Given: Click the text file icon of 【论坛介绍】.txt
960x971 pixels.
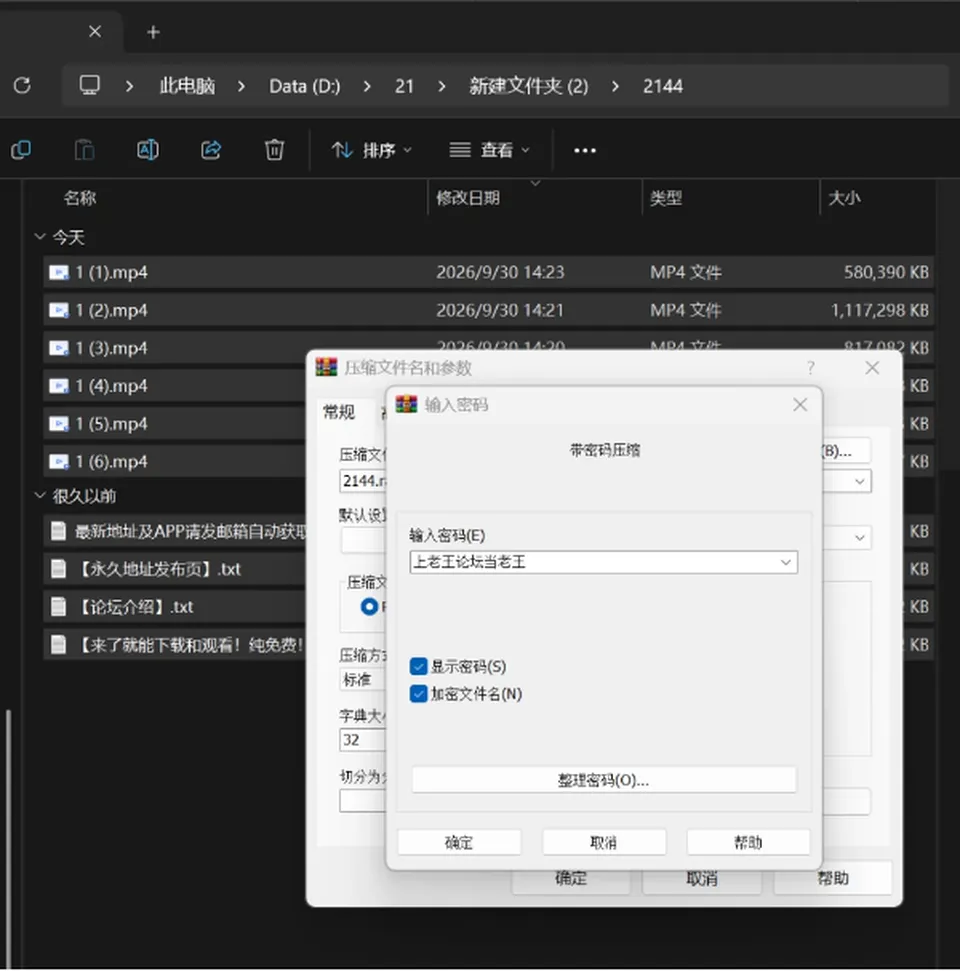Looking at the screenshot, I should click(x=58, y=607).
